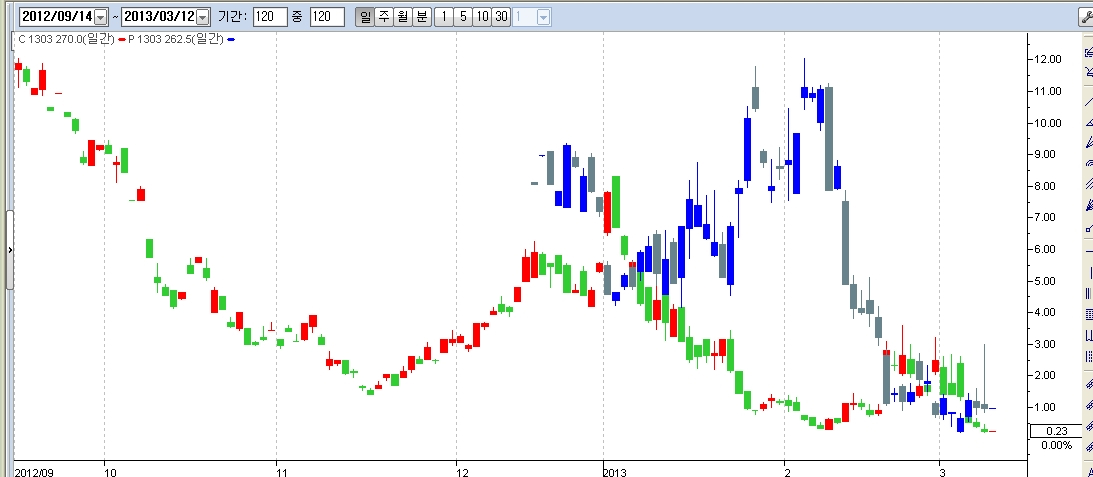Expand the combo box right of the 30 button
The height and width of the screenshot is (477, 1093).
tap(543, 17)
